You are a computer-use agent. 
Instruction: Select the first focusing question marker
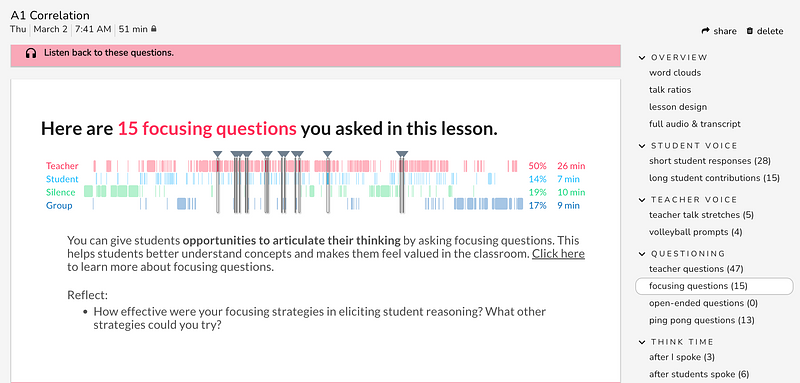coord(217,154)
